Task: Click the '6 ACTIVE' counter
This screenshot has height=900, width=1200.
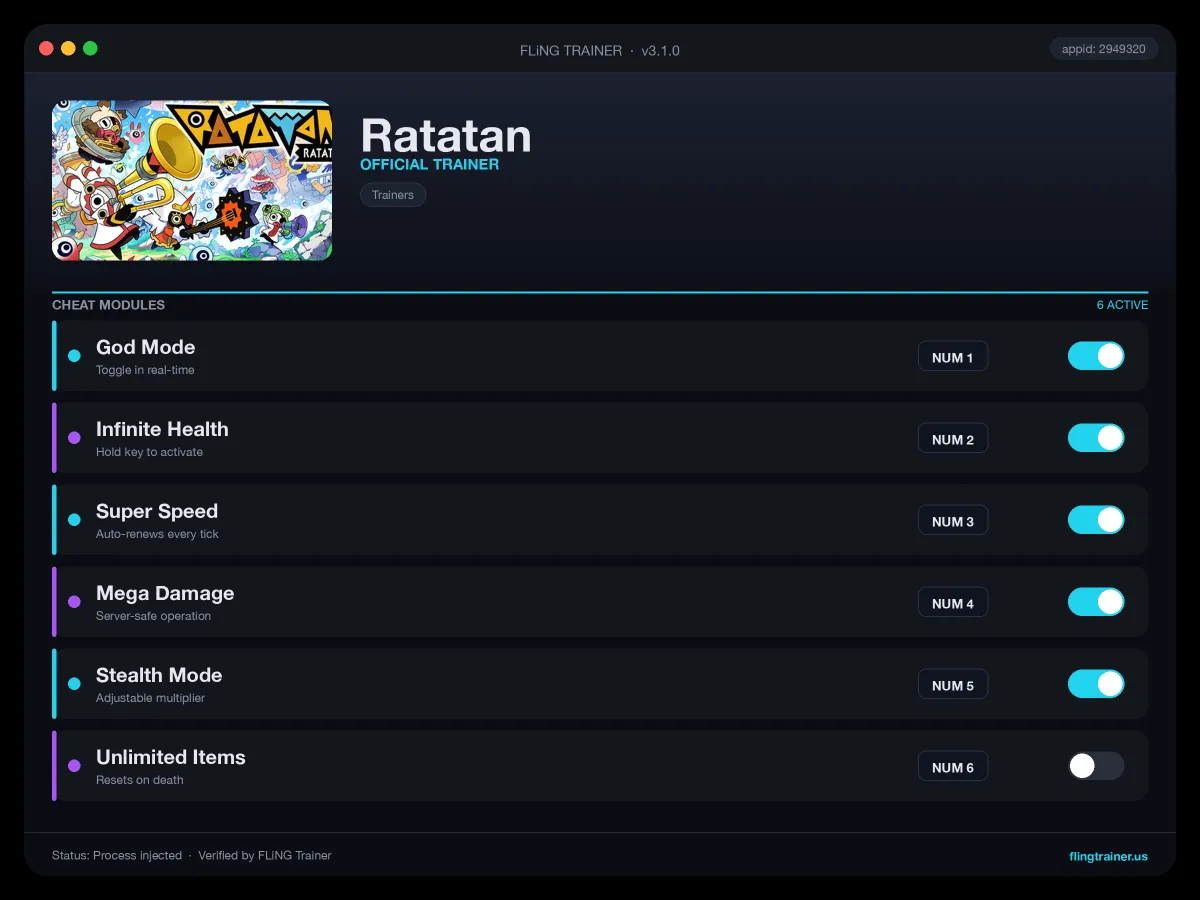Action: pyautogui.click(x=1122, y=305)
